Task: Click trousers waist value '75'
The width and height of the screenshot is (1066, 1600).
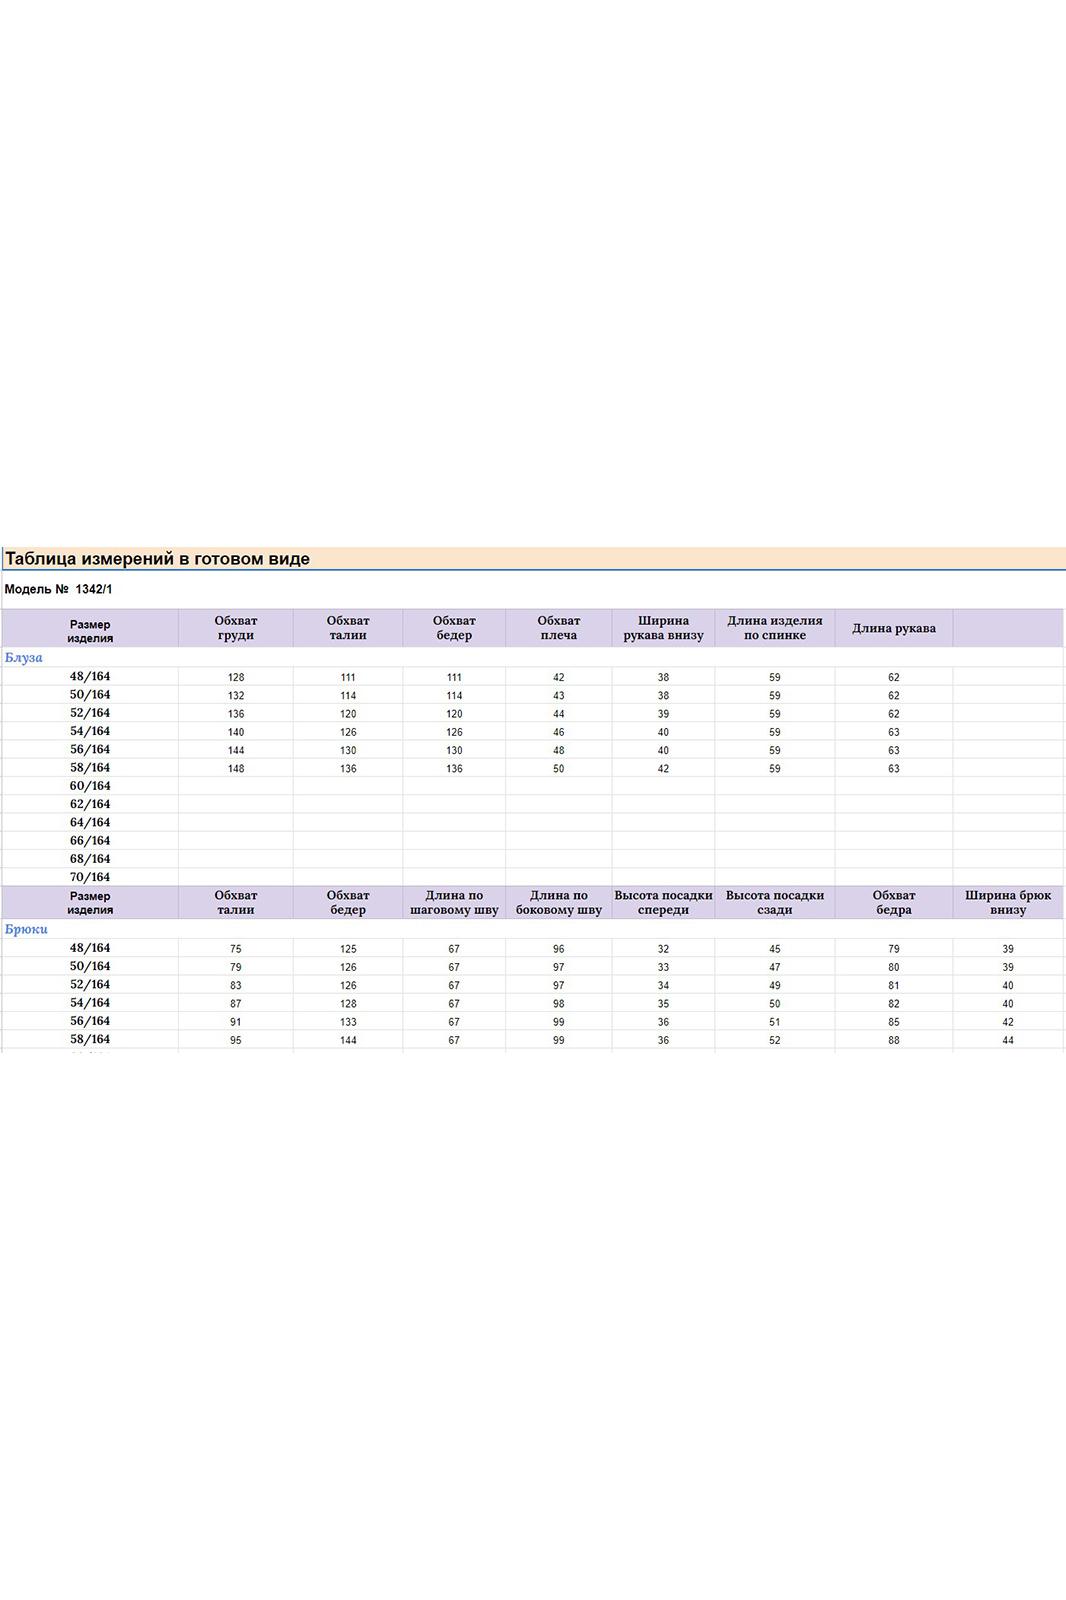Action: coord(236,949)
